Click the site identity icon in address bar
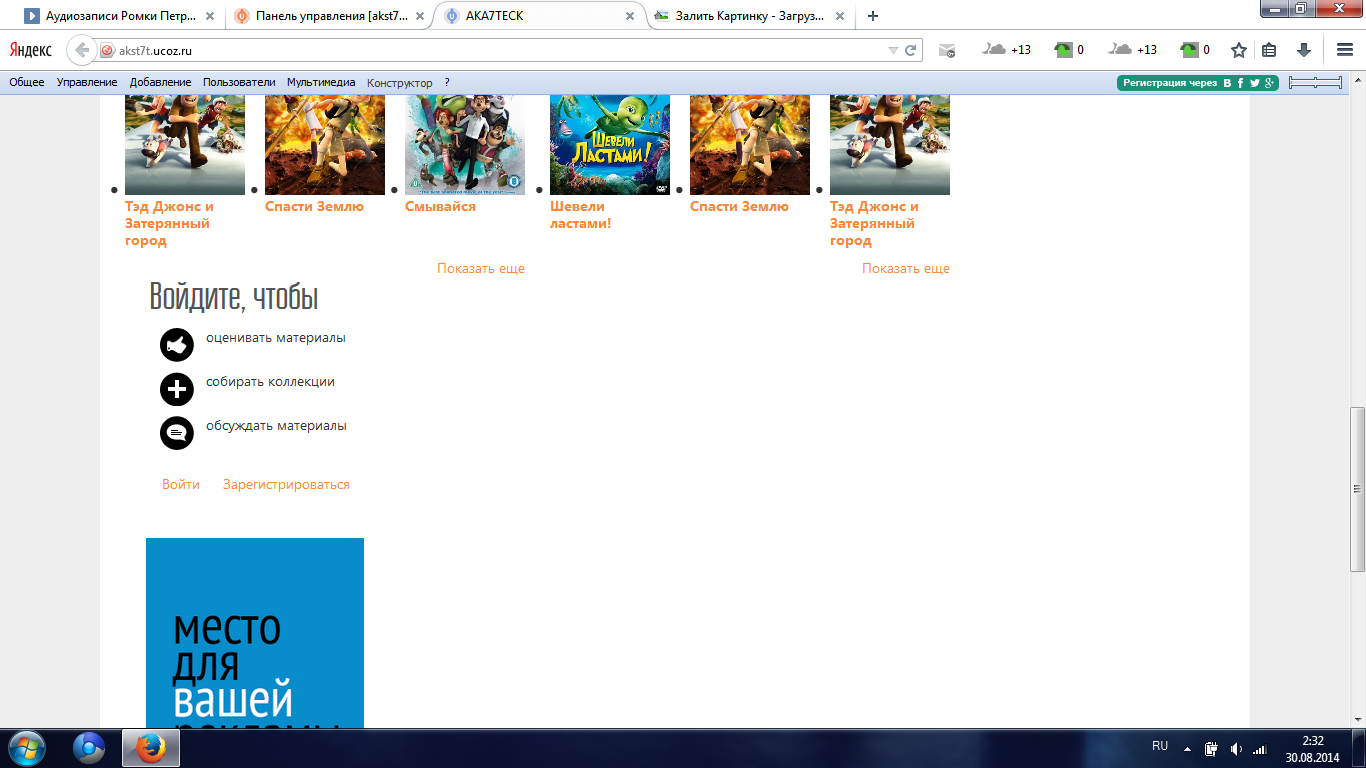Viewport: 1366px width, 768px height. point(107,50)
